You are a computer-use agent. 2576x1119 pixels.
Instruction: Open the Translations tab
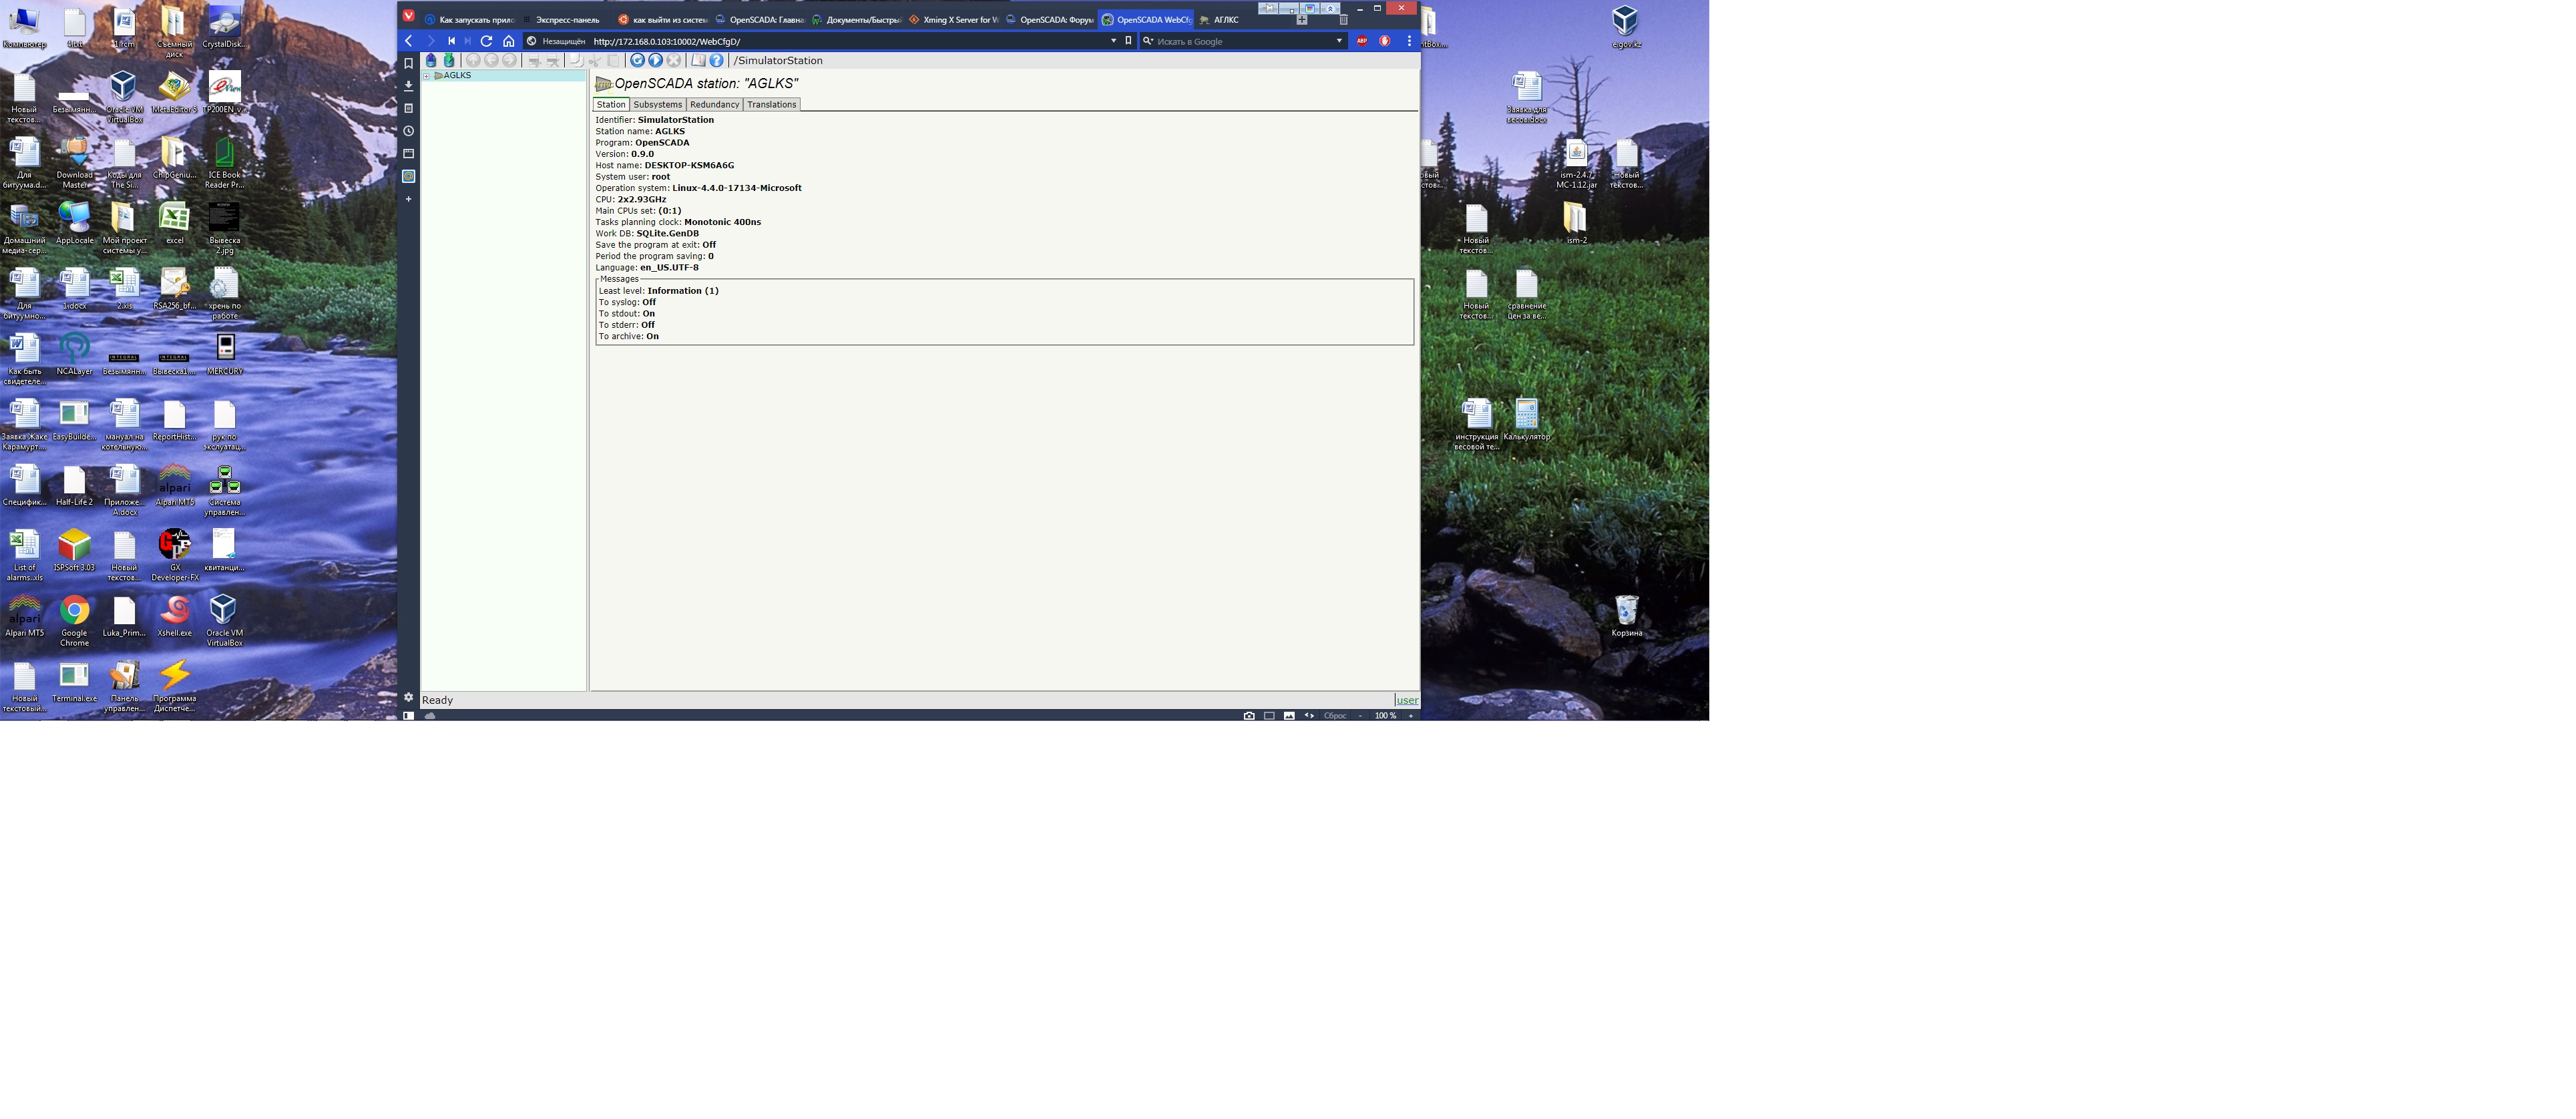click(x=771, y=105)
